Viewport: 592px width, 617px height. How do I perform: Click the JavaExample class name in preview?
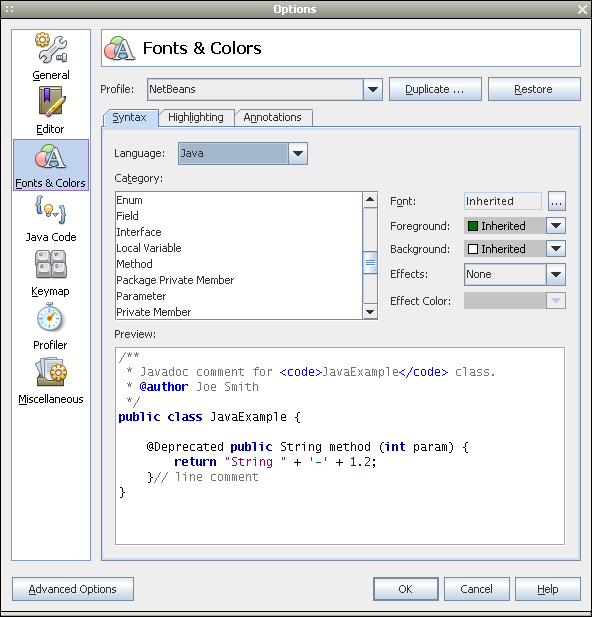click(248, 417)
